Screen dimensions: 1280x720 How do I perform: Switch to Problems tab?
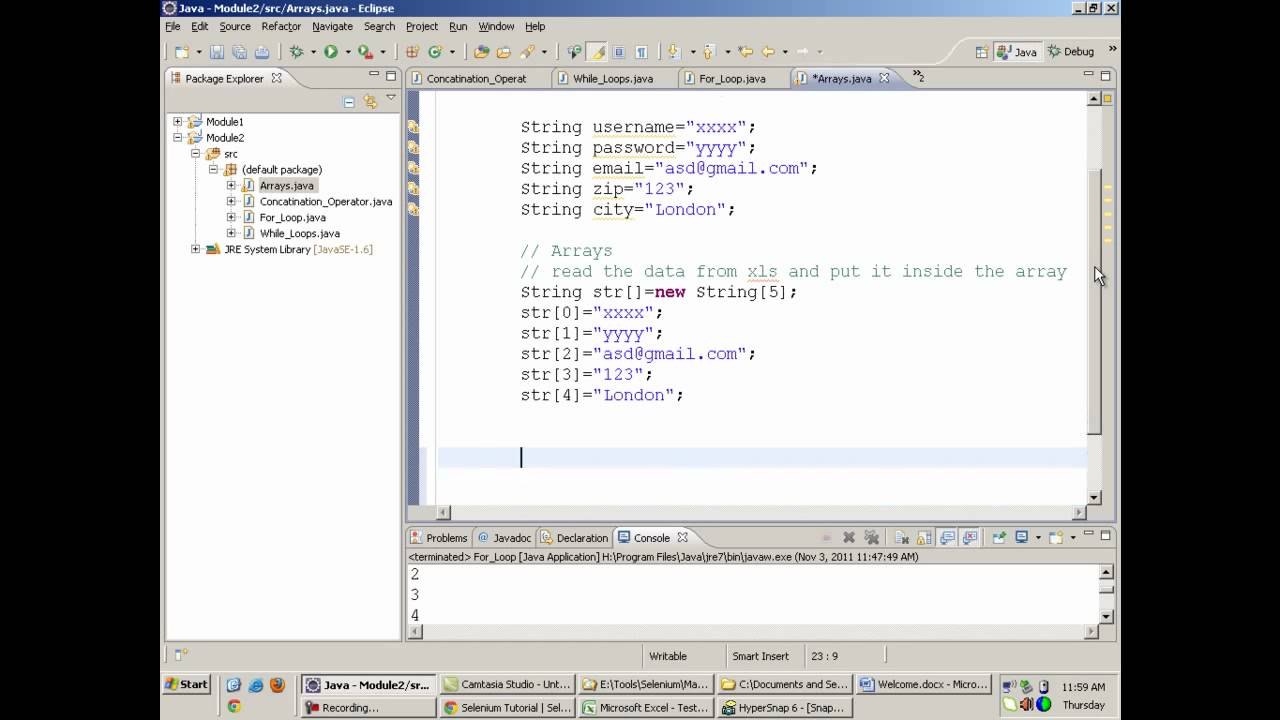coord(439,538)
